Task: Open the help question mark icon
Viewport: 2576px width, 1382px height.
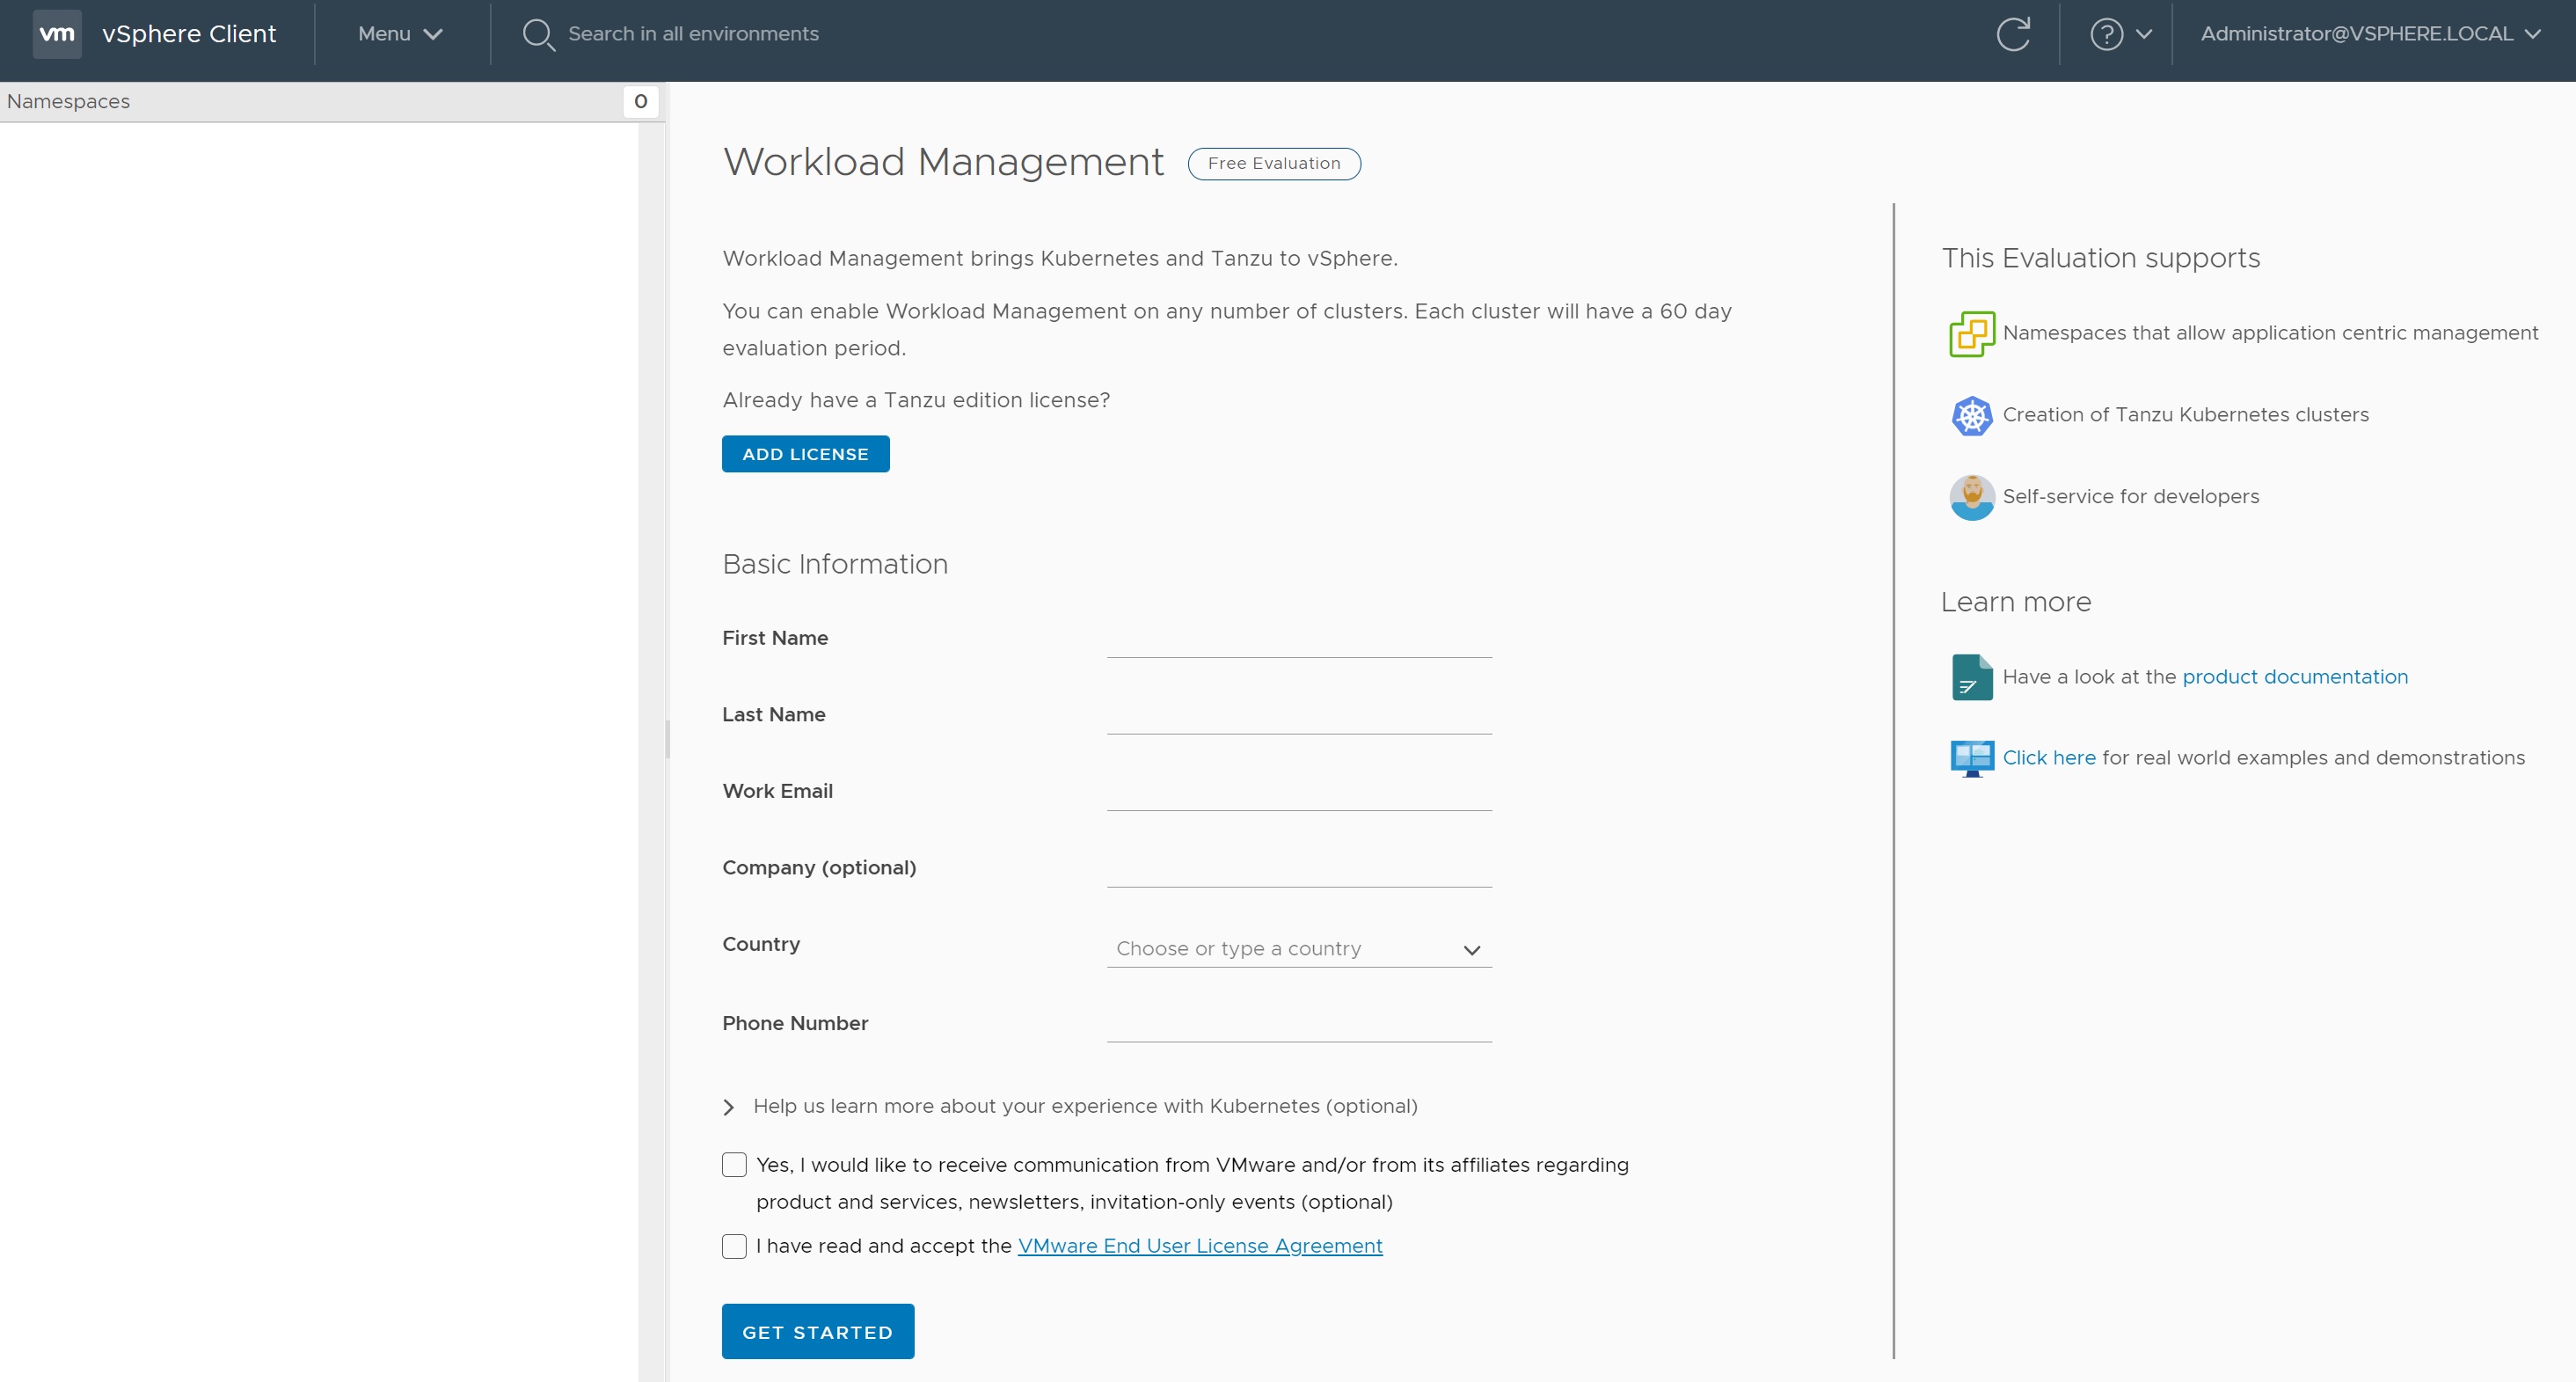Action: click(x=2106, y=34)
